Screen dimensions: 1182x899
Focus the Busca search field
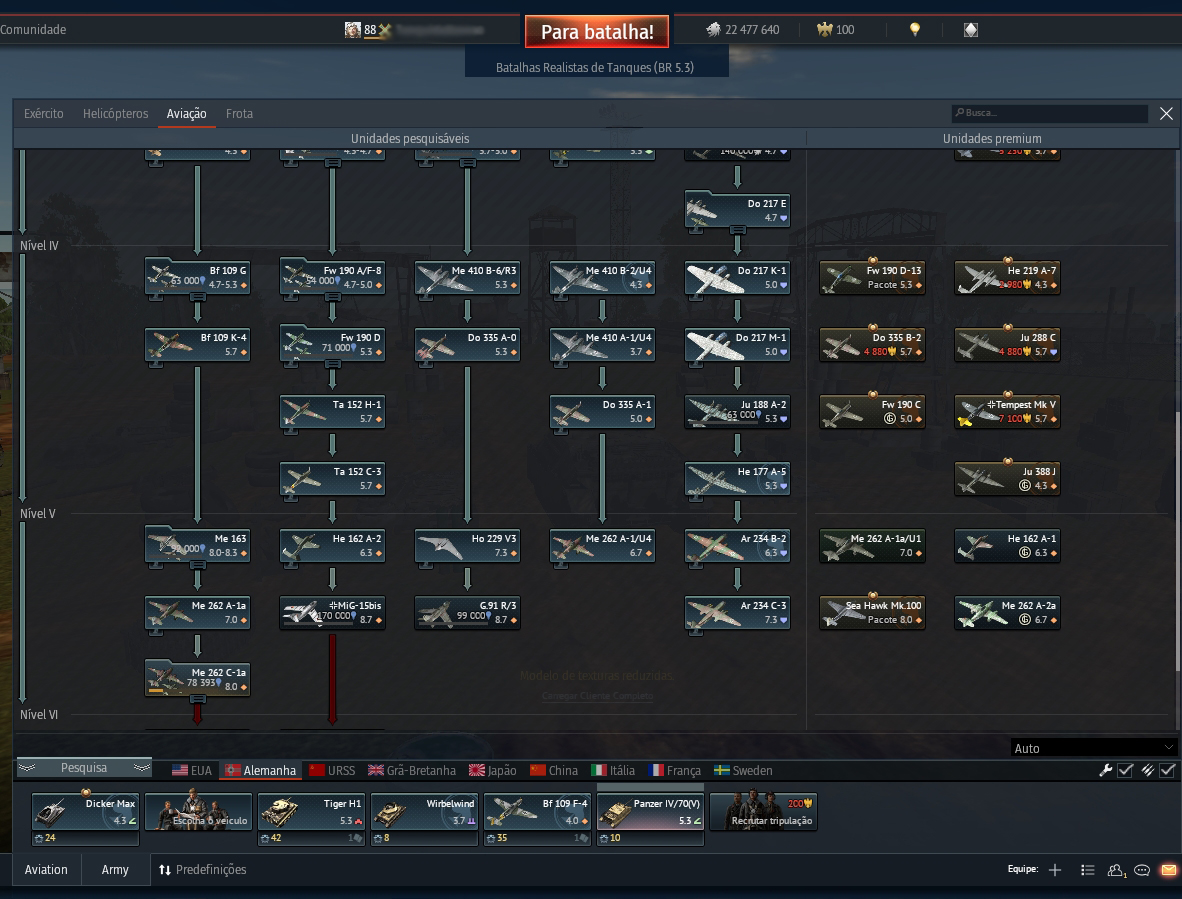pos(1049,113)
